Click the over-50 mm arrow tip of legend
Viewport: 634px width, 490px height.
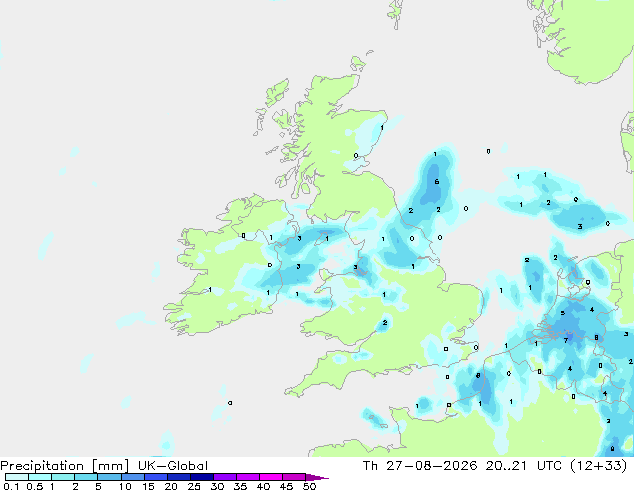[x=317, y=477]
